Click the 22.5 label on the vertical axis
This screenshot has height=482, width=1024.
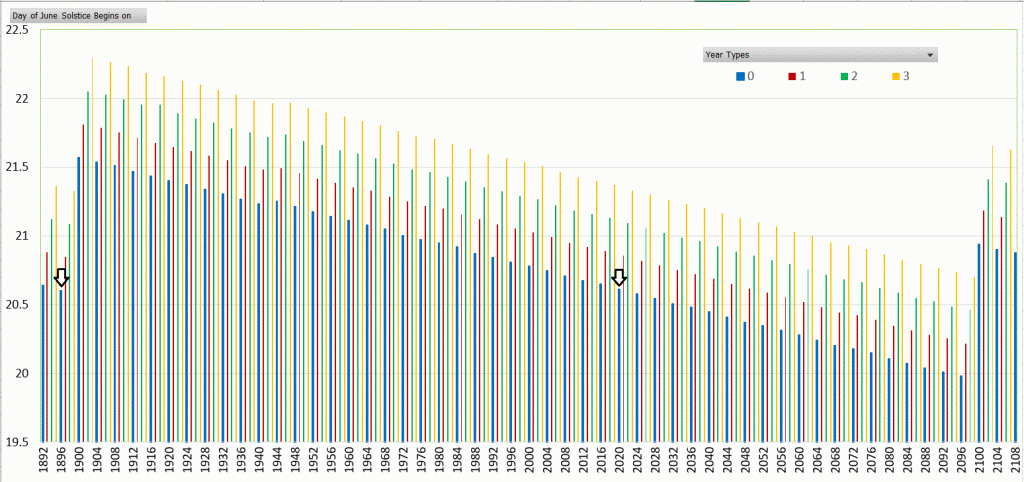17,30
